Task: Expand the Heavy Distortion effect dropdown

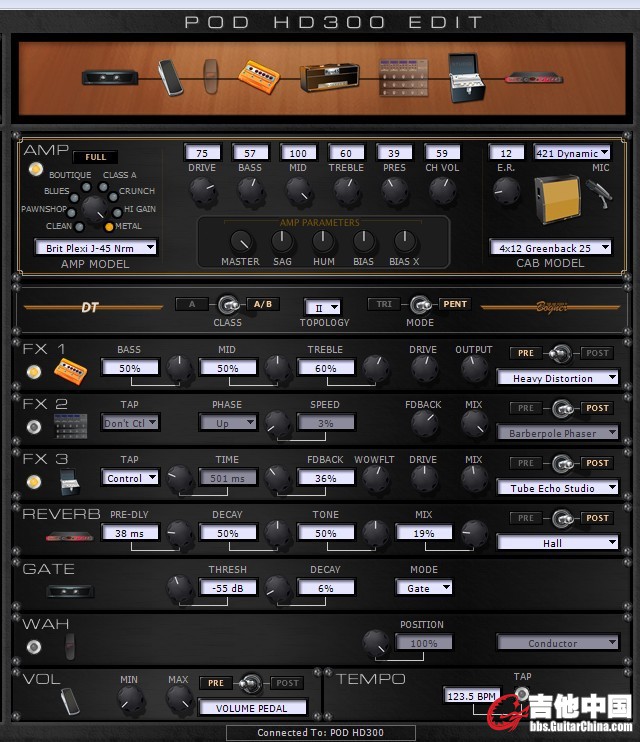Action: click(x=557, y=378)
